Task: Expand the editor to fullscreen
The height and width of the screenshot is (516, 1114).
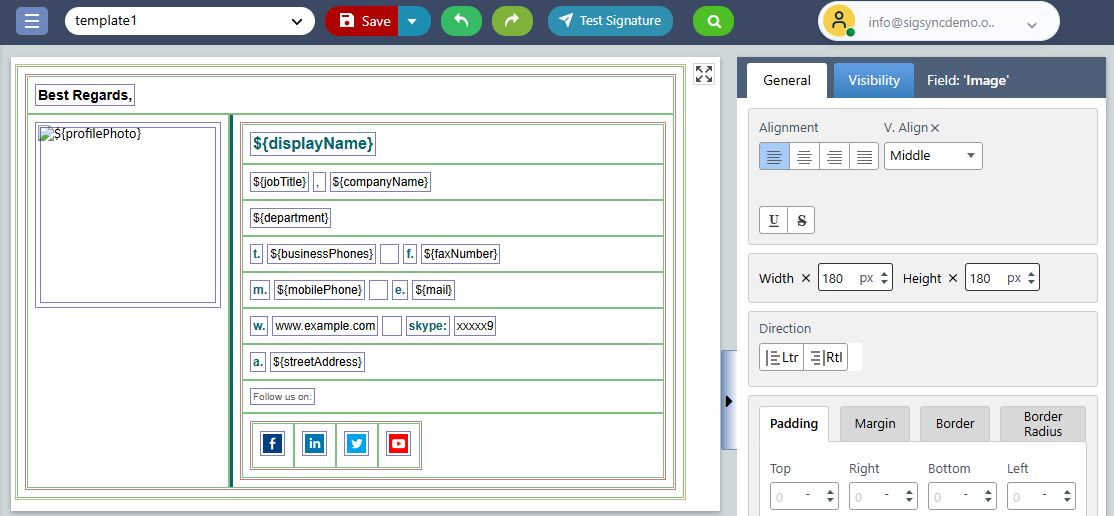Action: tap(704, 74)
